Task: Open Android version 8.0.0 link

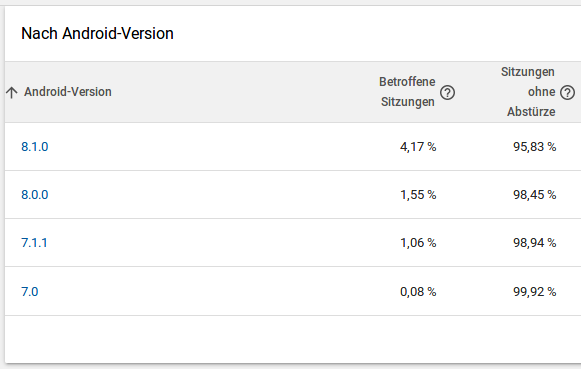Action: click(34, 195)
